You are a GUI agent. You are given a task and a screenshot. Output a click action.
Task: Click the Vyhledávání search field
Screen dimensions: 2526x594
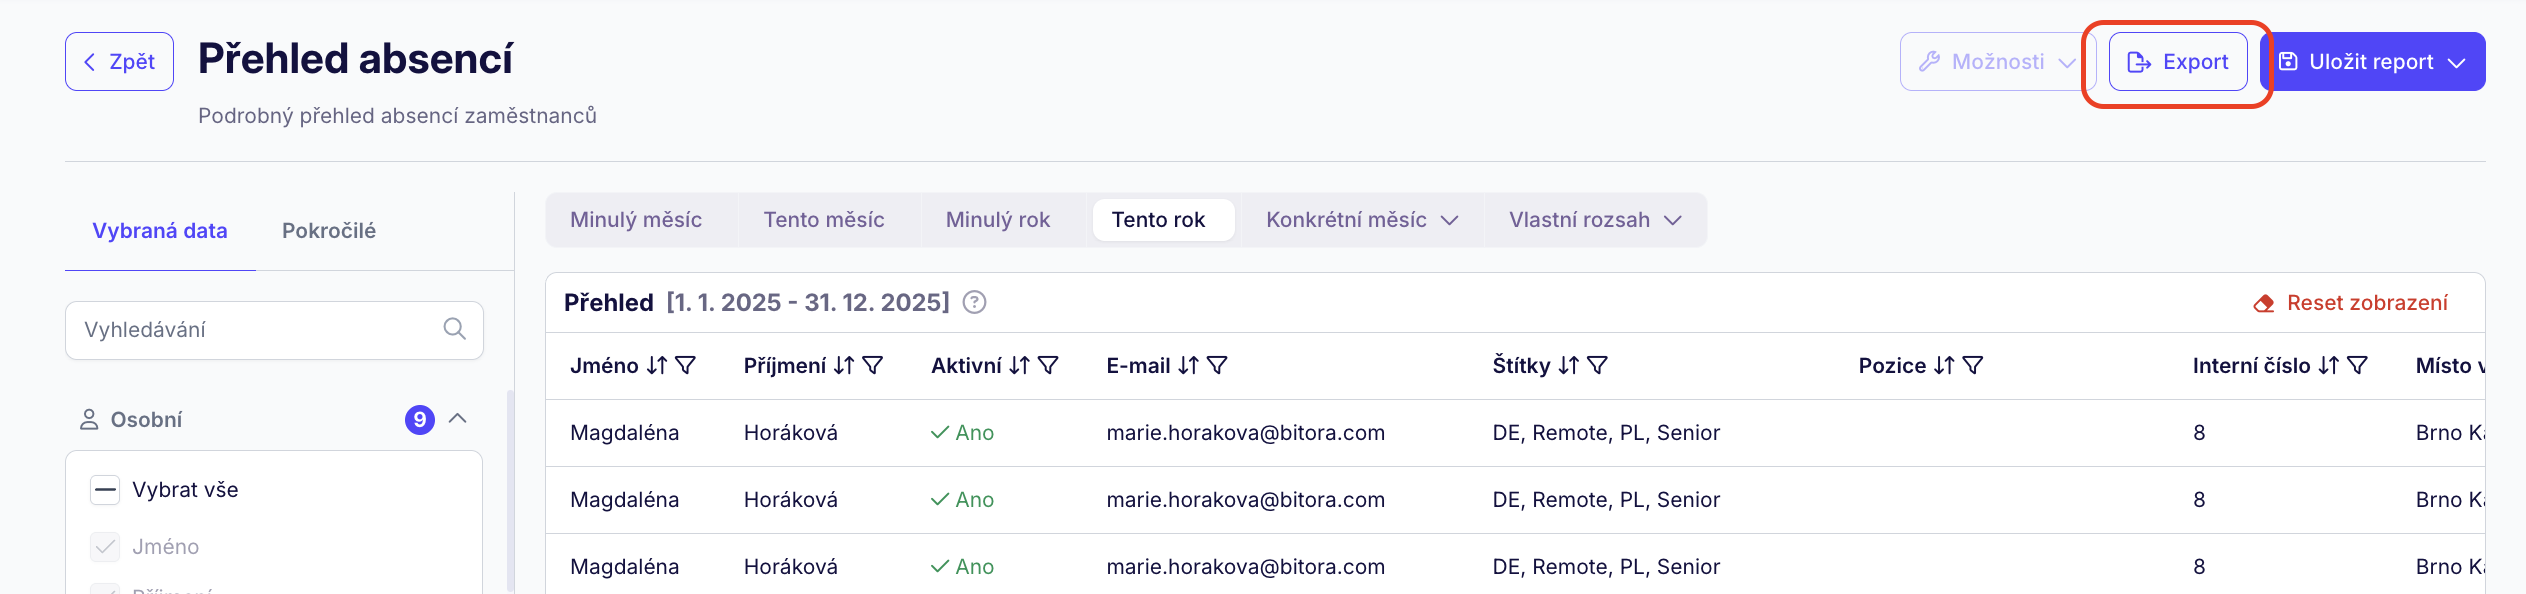pyautogui.click(x=260, y=330)
